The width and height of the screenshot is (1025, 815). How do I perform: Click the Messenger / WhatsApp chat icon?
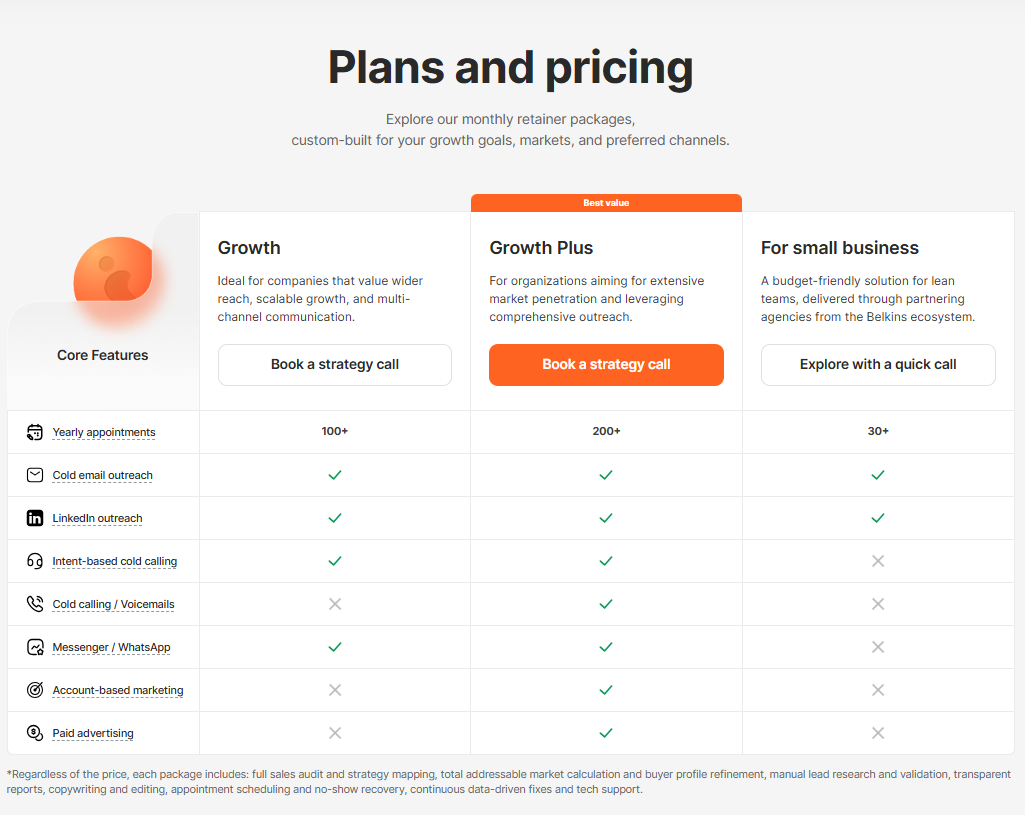[35, 647]
